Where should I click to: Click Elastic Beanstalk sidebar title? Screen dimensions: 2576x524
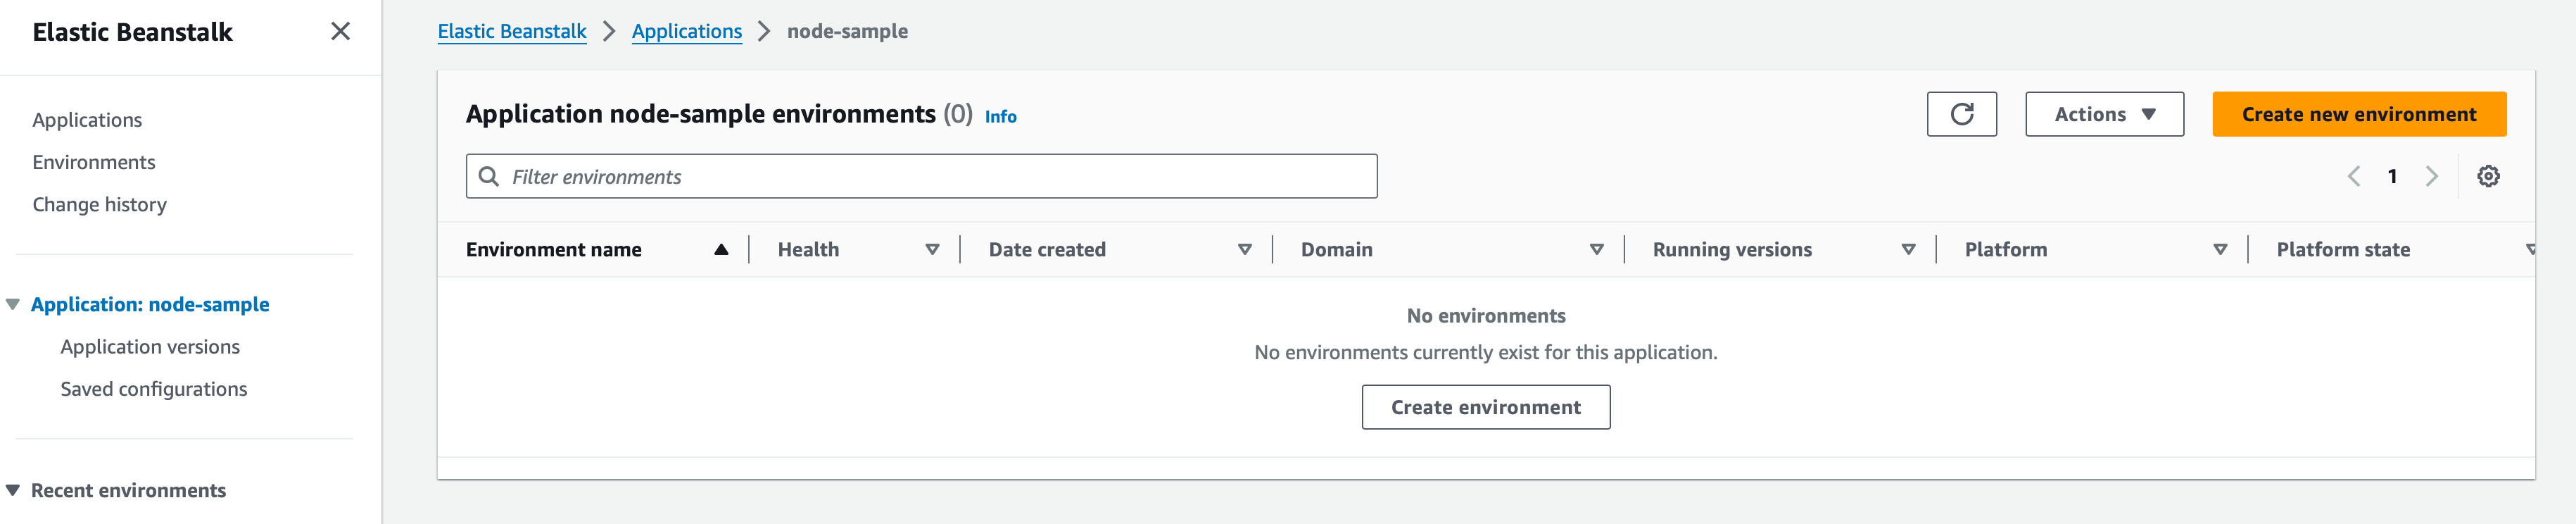tap(132, 32)
